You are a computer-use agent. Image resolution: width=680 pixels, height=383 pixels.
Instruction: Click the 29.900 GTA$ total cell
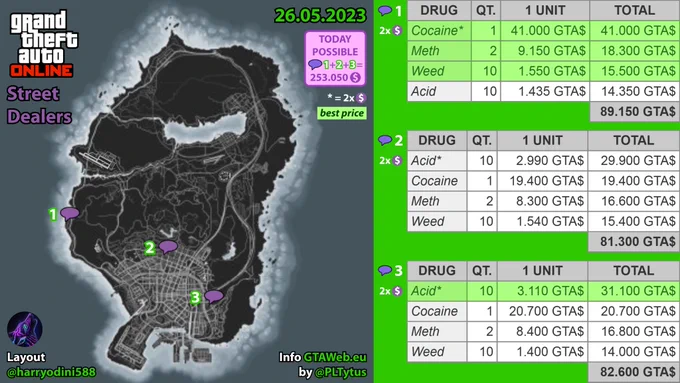pyautogui.click(x=634, y=160)
